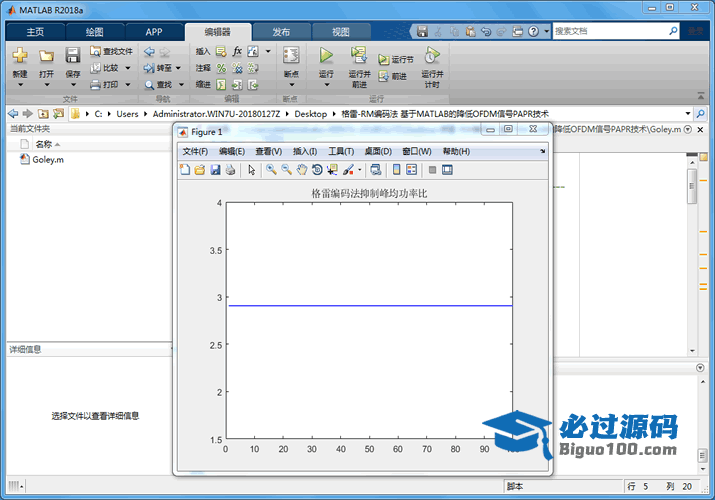
Task: Collapse the ribbon with arrow at right
Action: 700,96
